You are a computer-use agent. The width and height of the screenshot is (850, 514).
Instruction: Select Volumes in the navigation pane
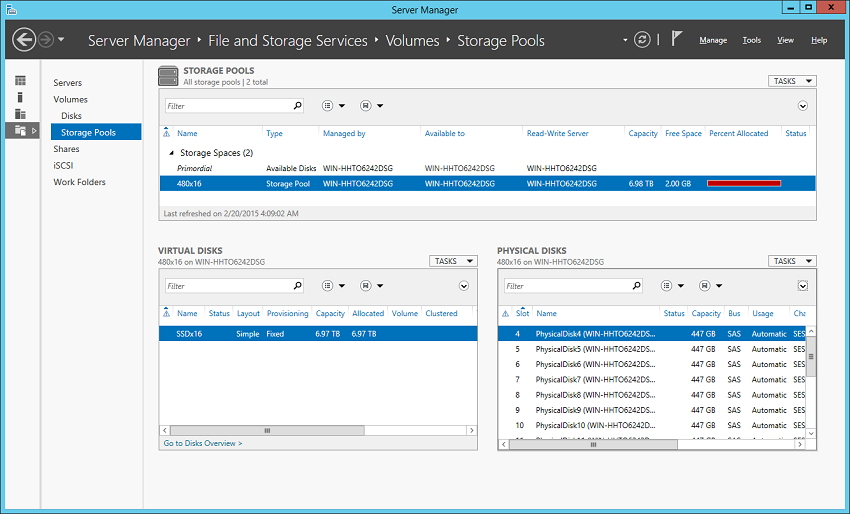point(70,100)
